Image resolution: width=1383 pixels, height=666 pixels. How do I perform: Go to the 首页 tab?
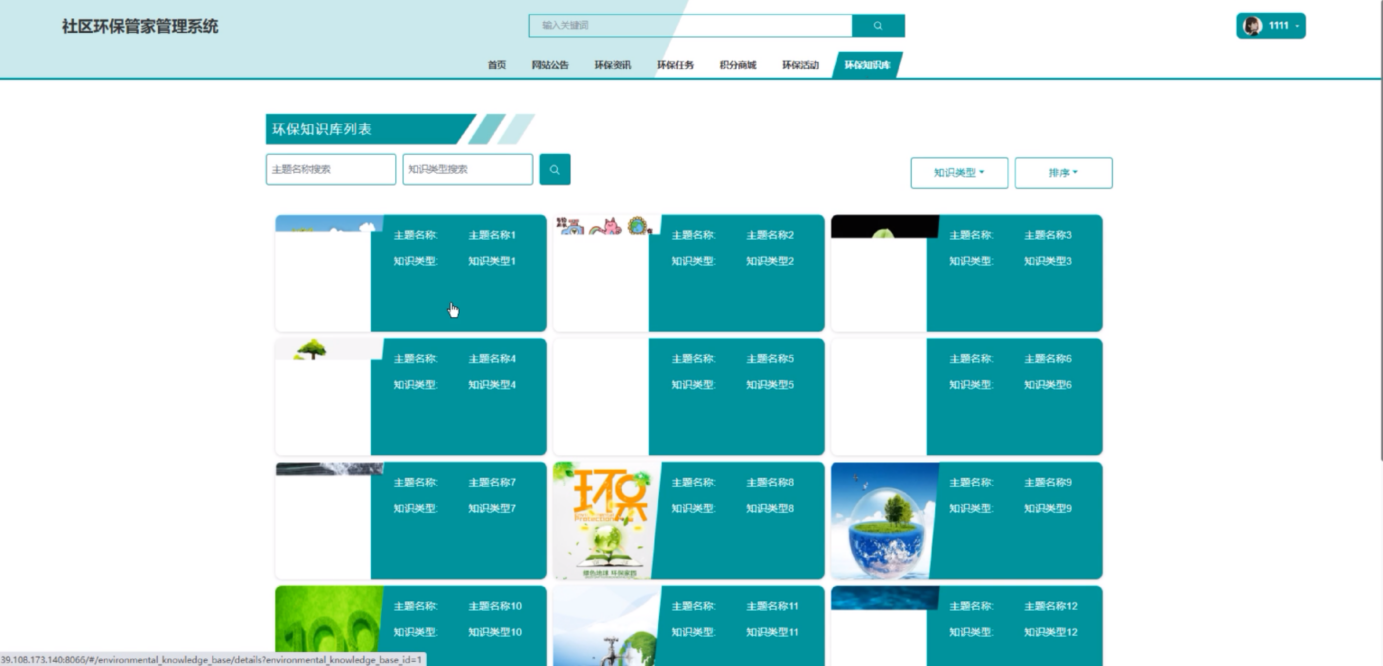tap(497, 65)
